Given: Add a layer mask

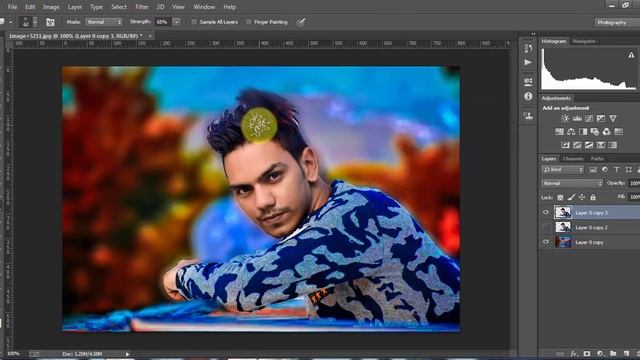Looking at the screenshot, I should pos(587,353).
